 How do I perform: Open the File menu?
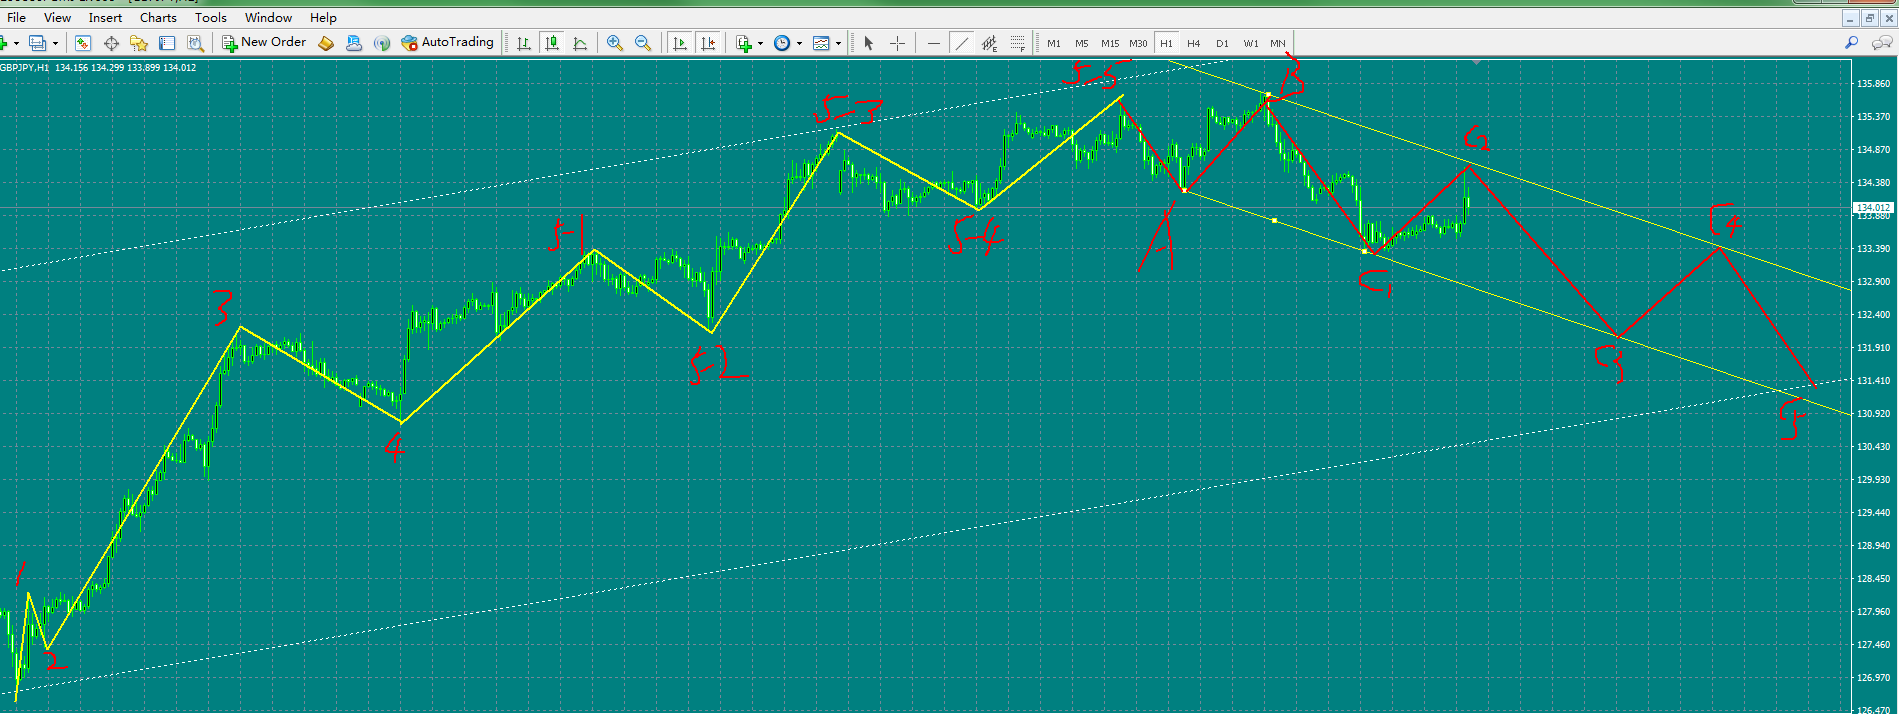pyautogui.click(x=17, y=17)
